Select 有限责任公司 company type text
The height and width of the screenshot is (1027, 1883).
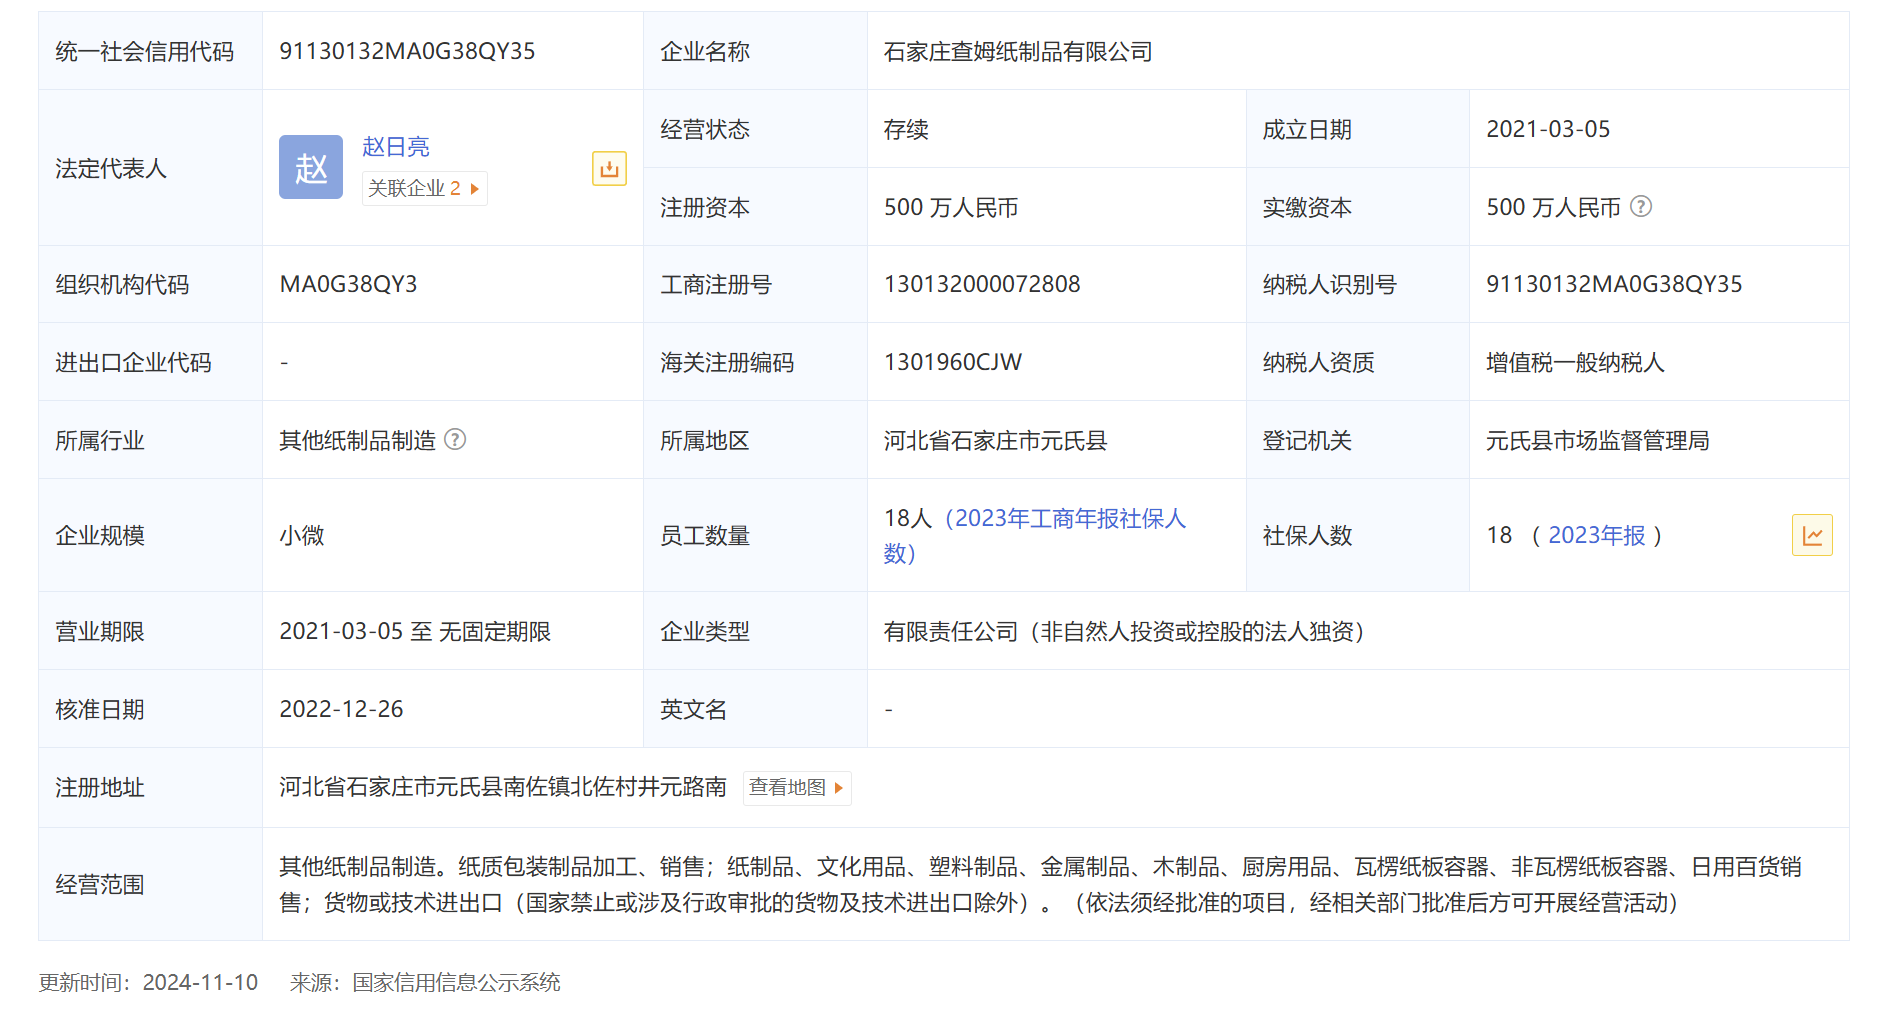1125,631
